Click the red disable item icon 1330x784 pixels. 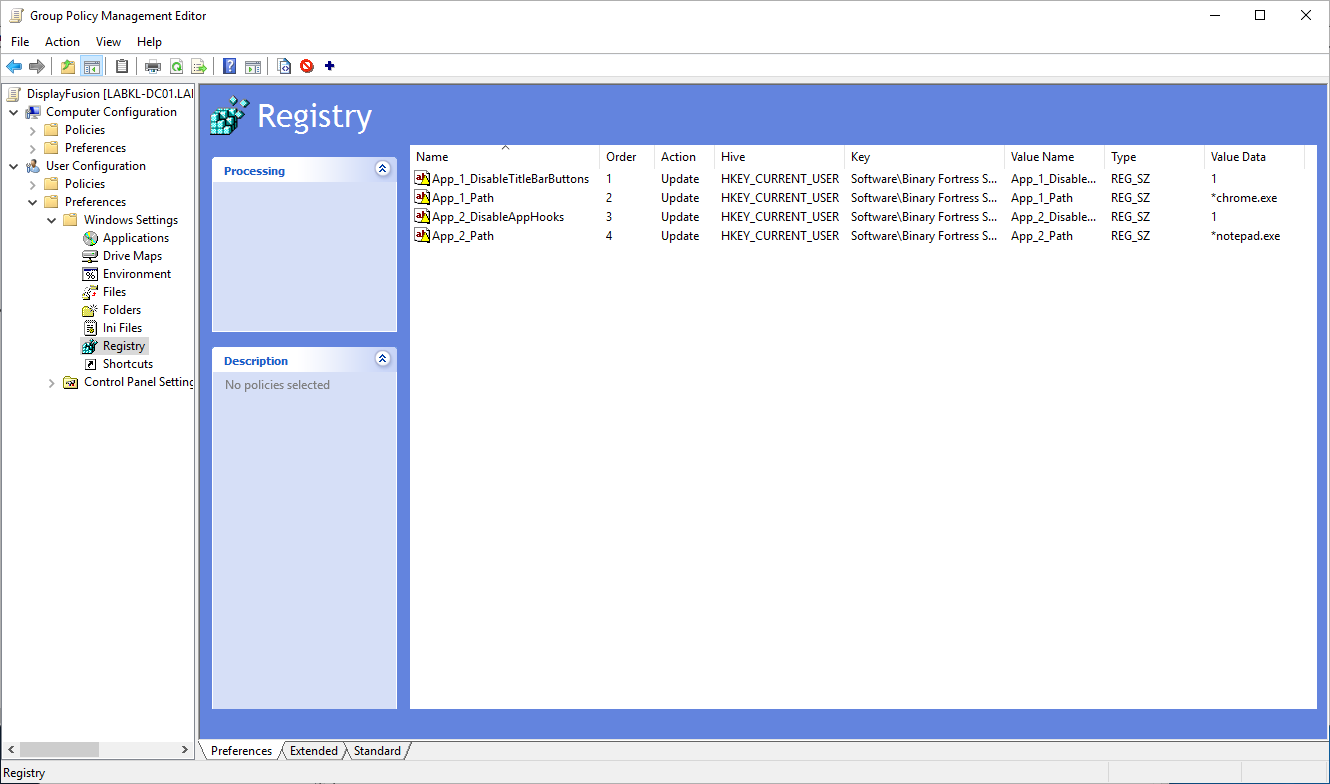[x=307, y=67]
